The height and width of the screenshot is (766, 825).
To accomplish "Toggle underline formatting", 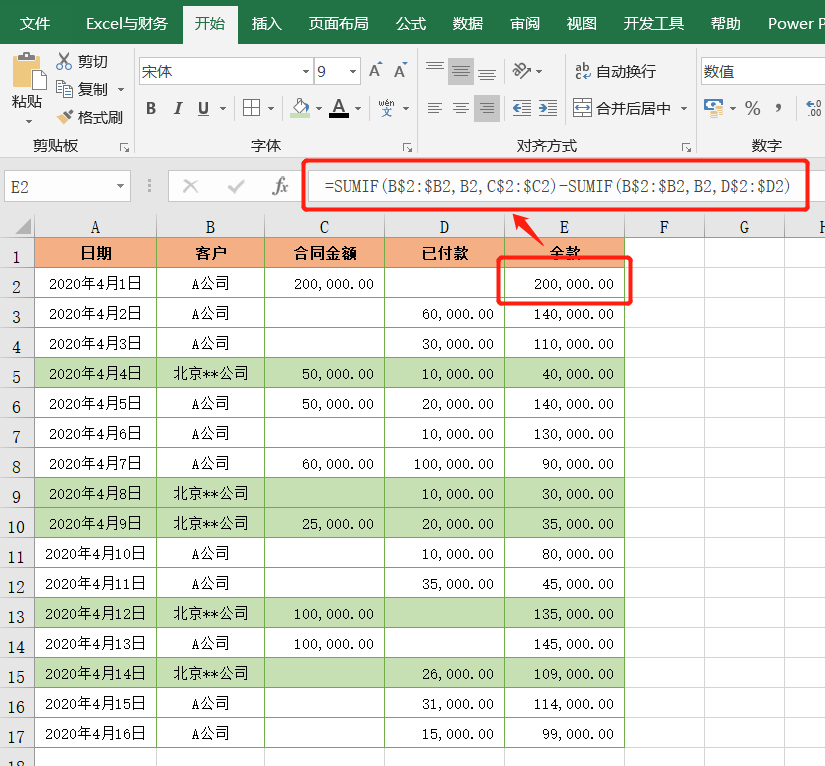I will 204,109.
